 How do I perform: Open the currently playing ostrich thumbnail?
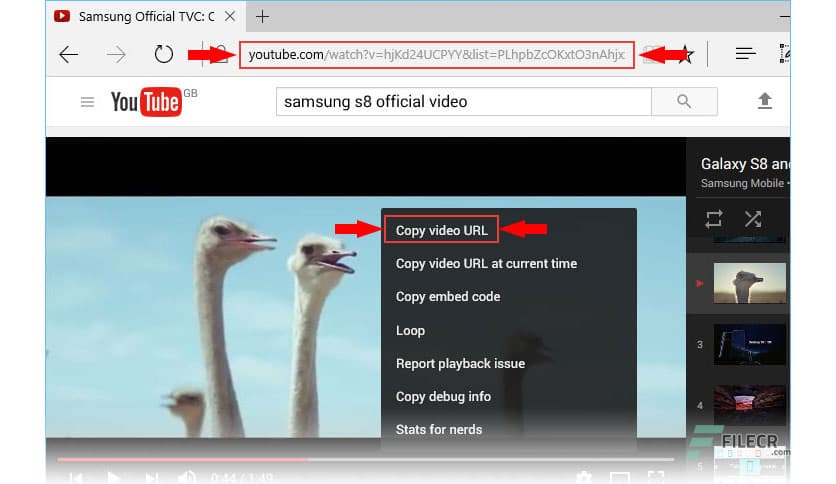point(749,283)
